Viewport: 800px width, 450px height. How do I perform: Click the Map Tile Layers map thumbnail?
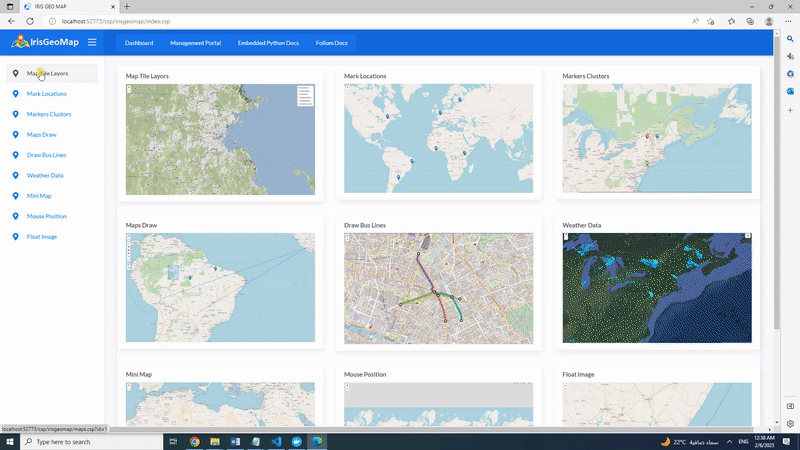(220, 139)
